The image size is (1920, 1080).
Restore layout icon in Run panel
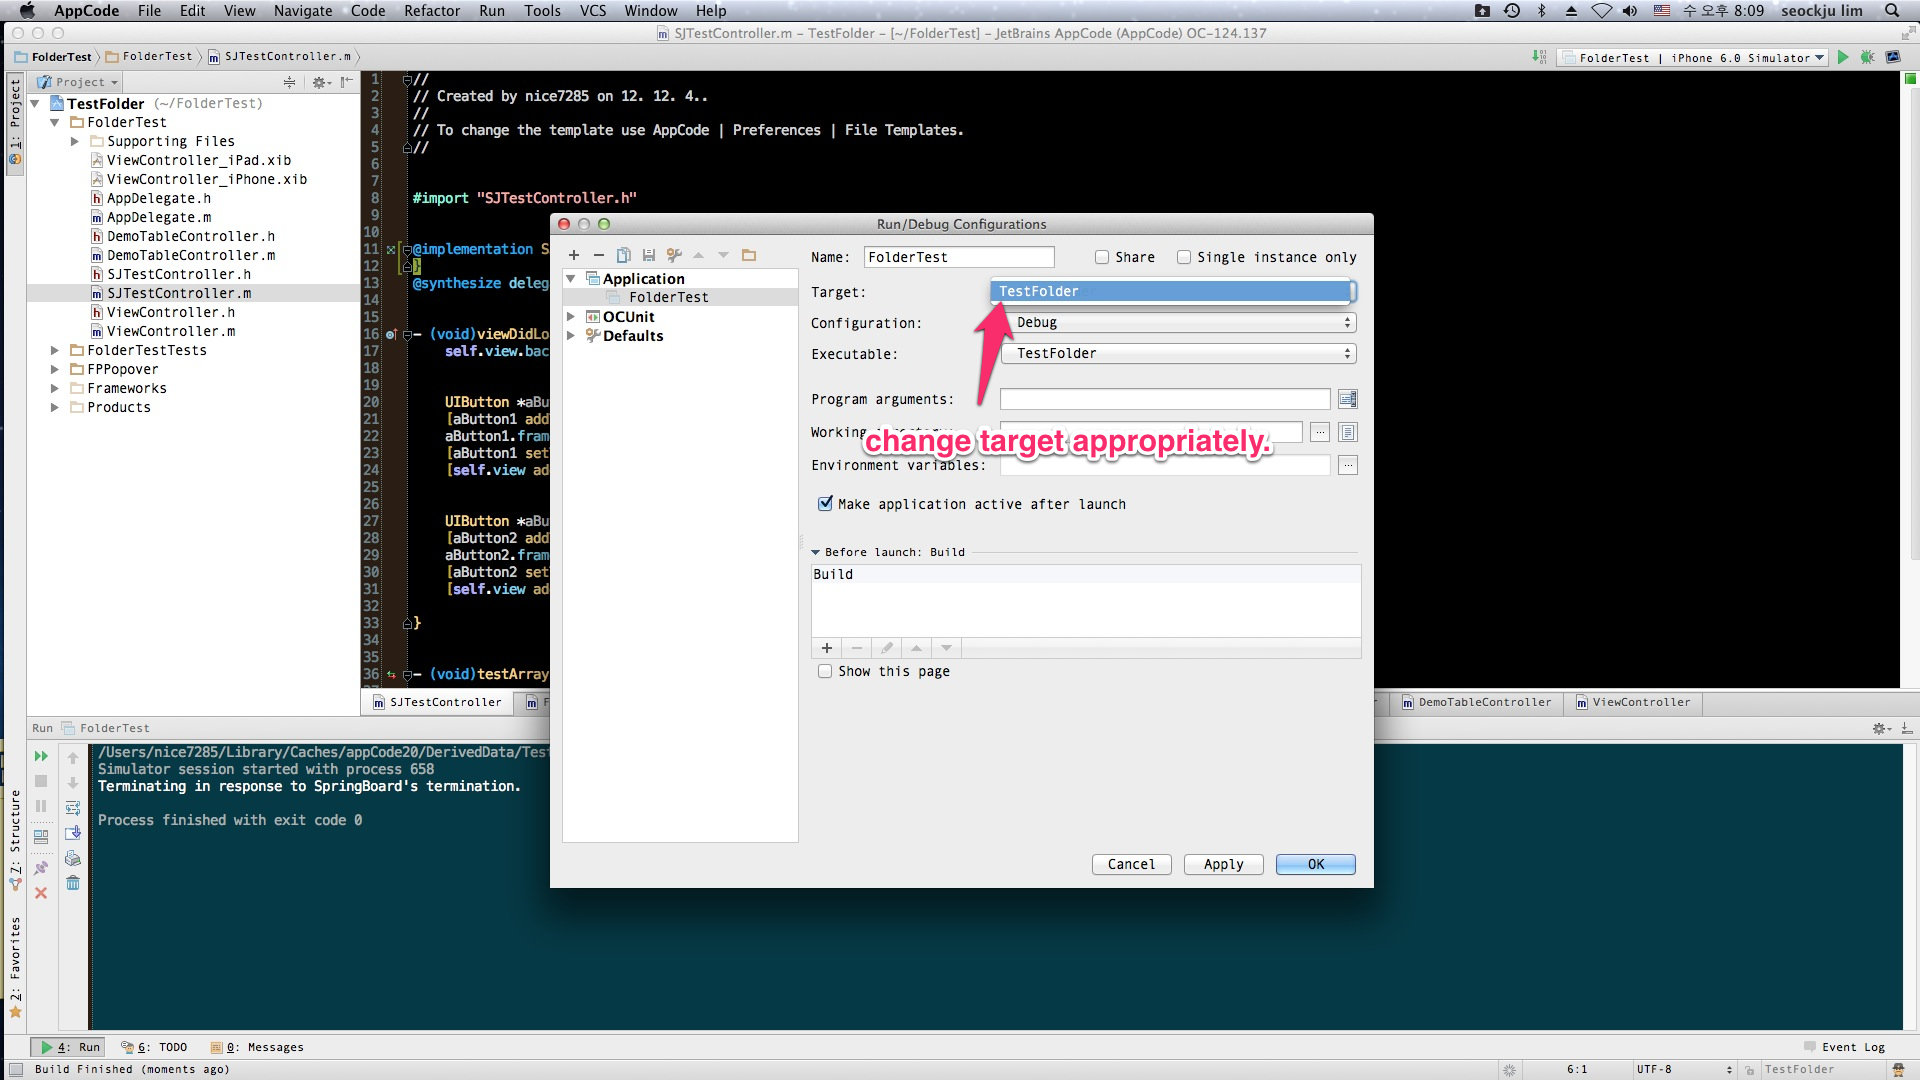(41, 836)
